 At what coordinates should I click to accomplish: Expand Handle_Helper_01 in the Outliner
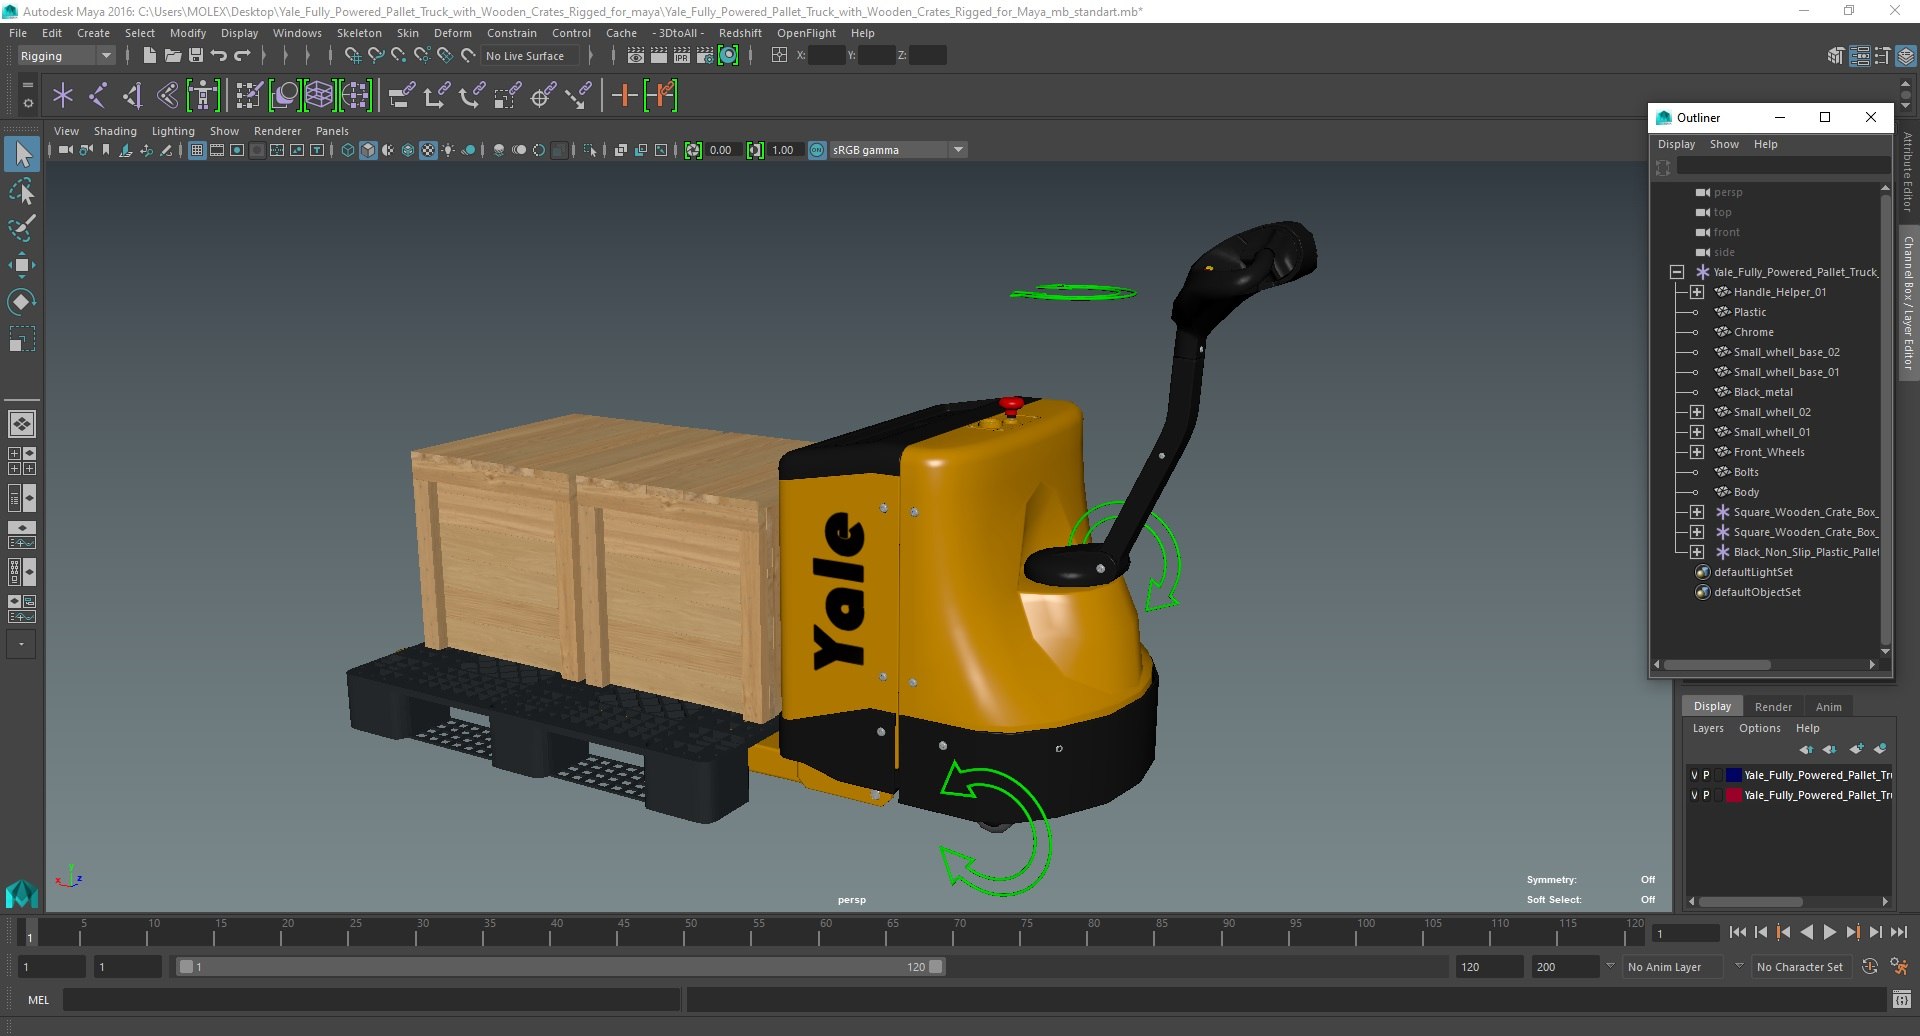pos(1697,292)
